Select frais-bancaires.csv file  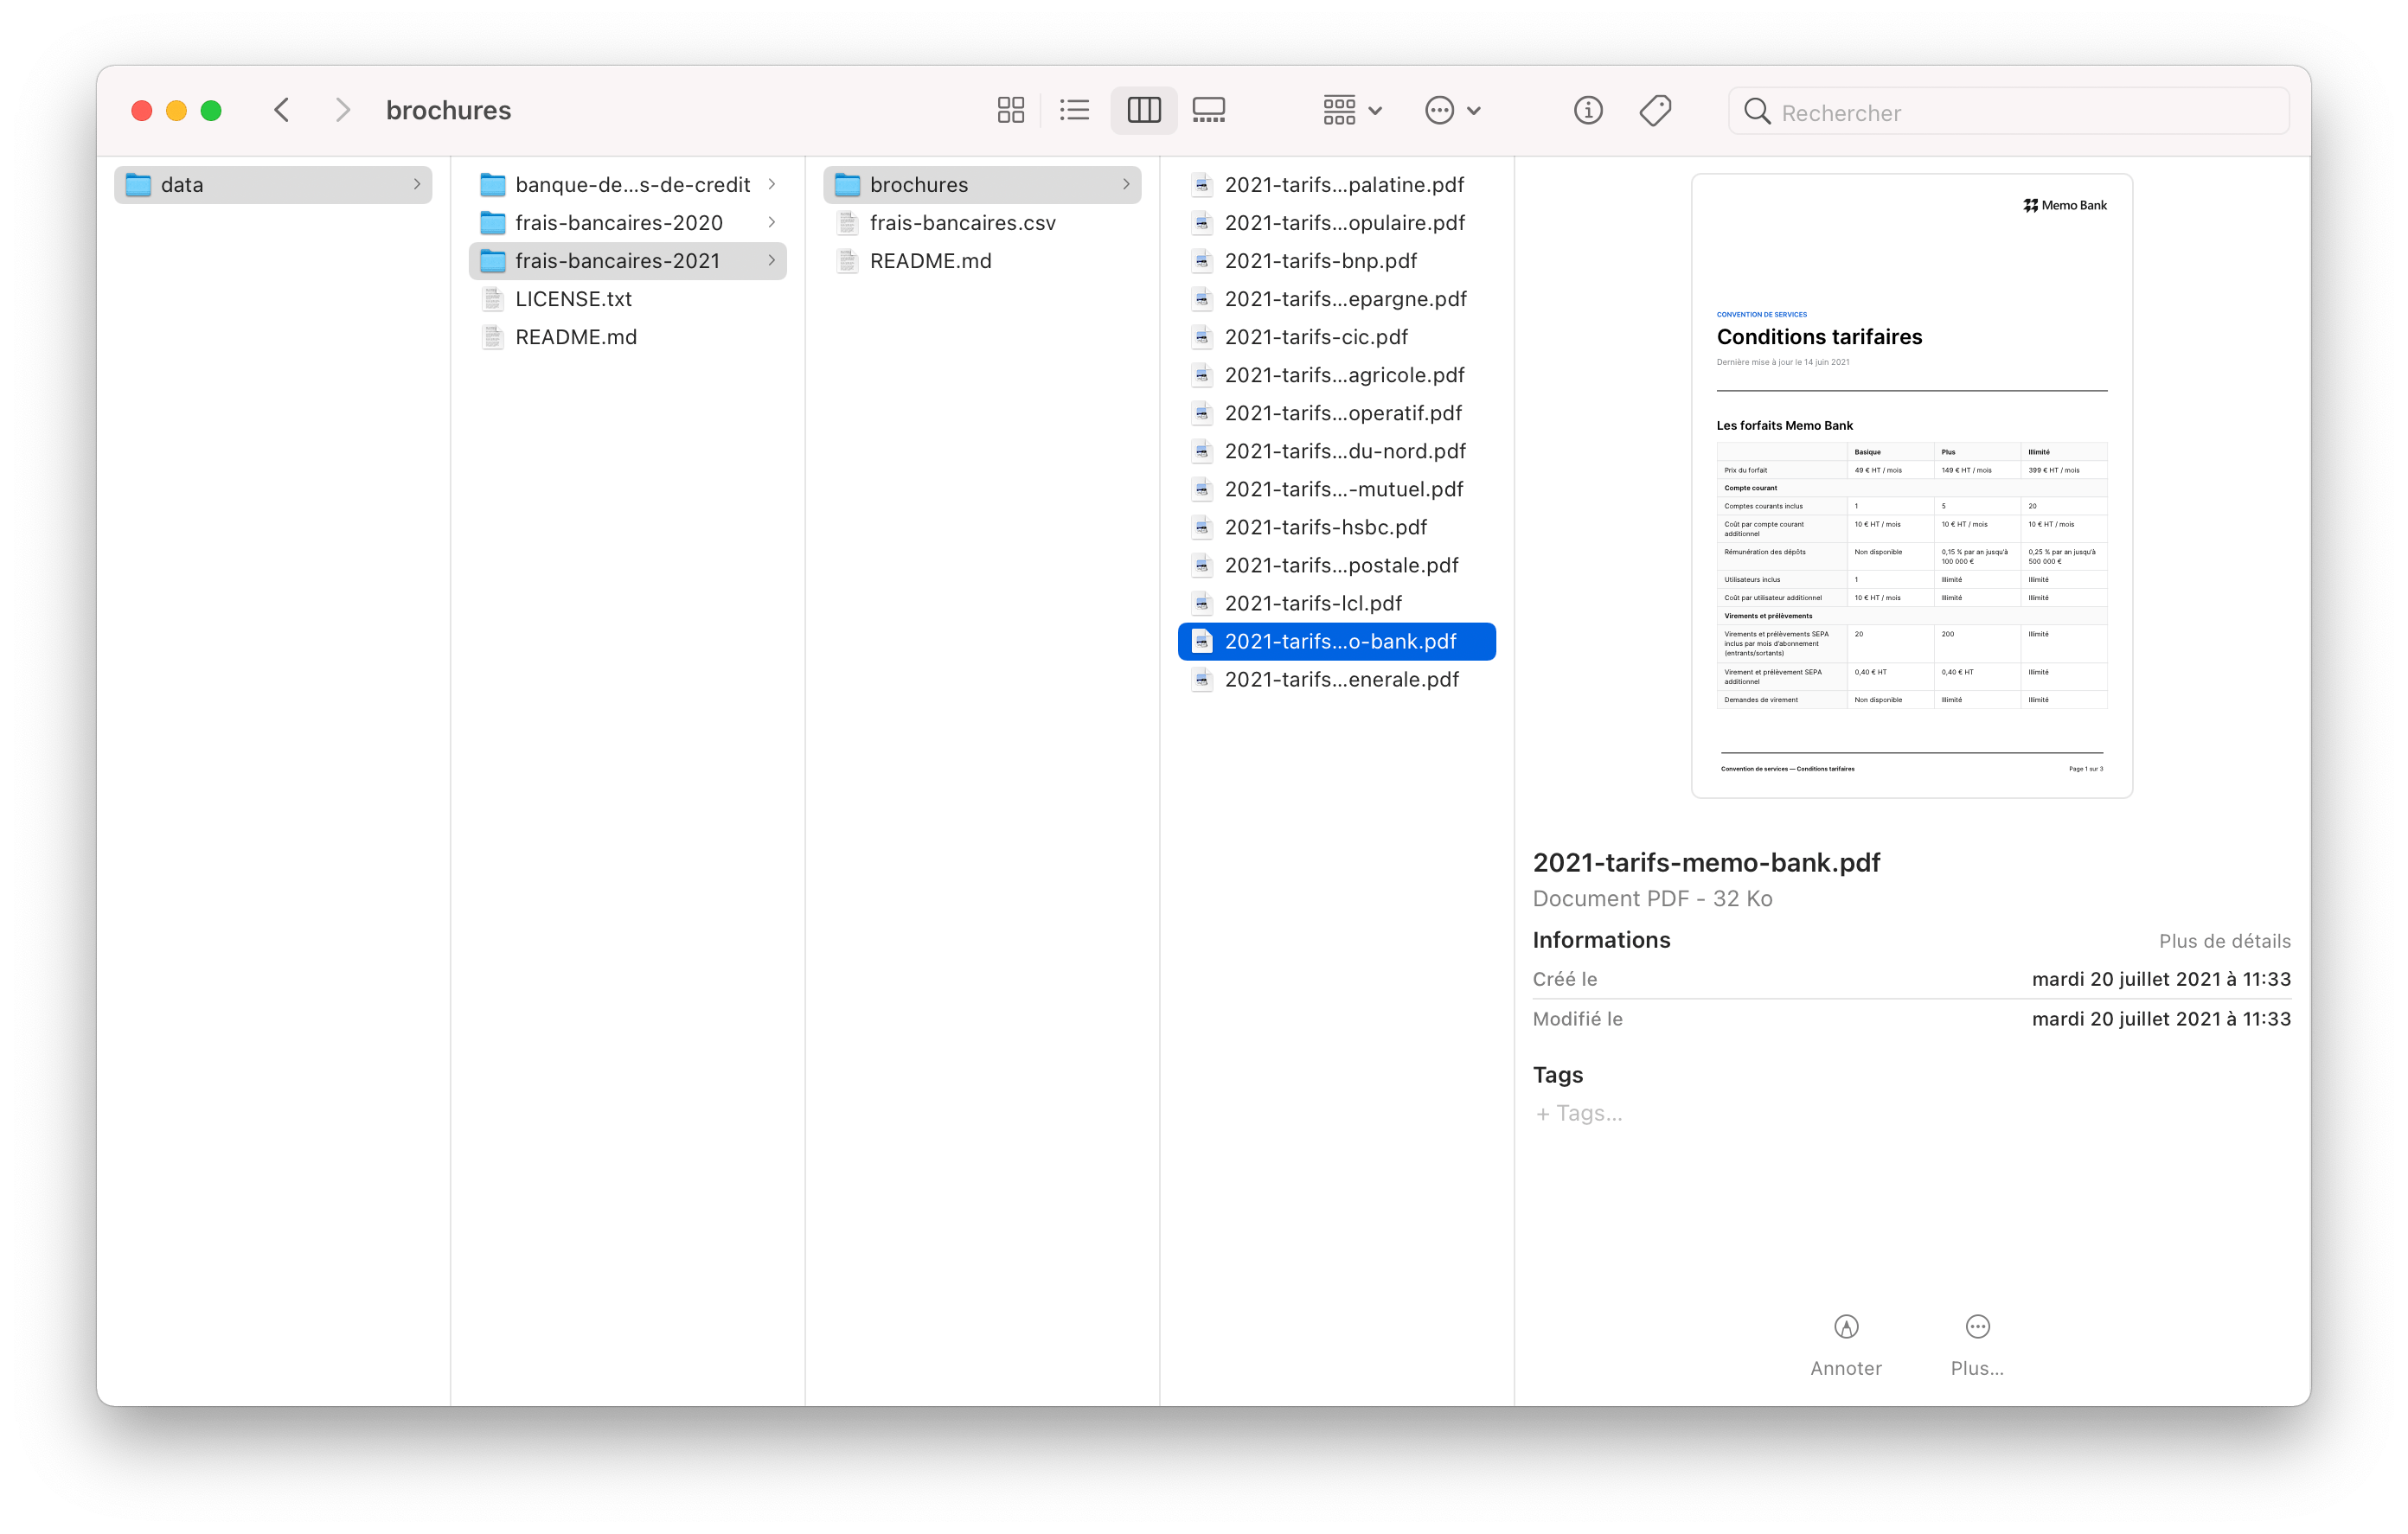[x=981, y=223]
